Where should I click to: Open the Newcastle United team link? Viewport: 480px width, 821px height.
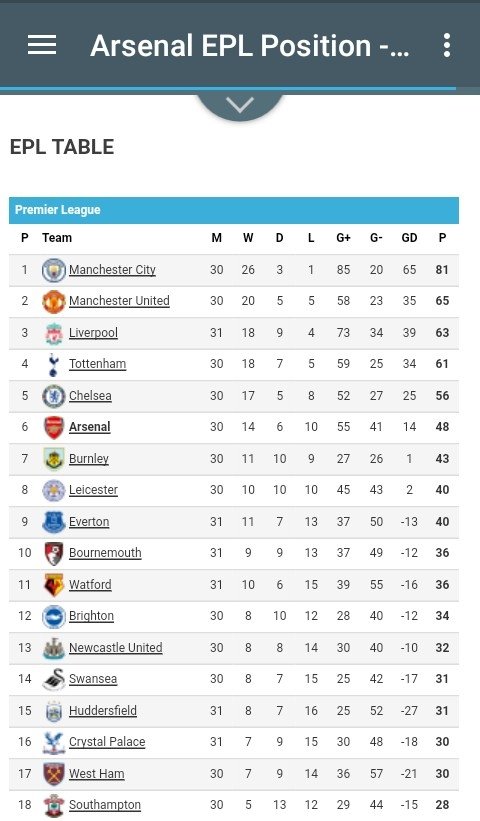point(116,648)
